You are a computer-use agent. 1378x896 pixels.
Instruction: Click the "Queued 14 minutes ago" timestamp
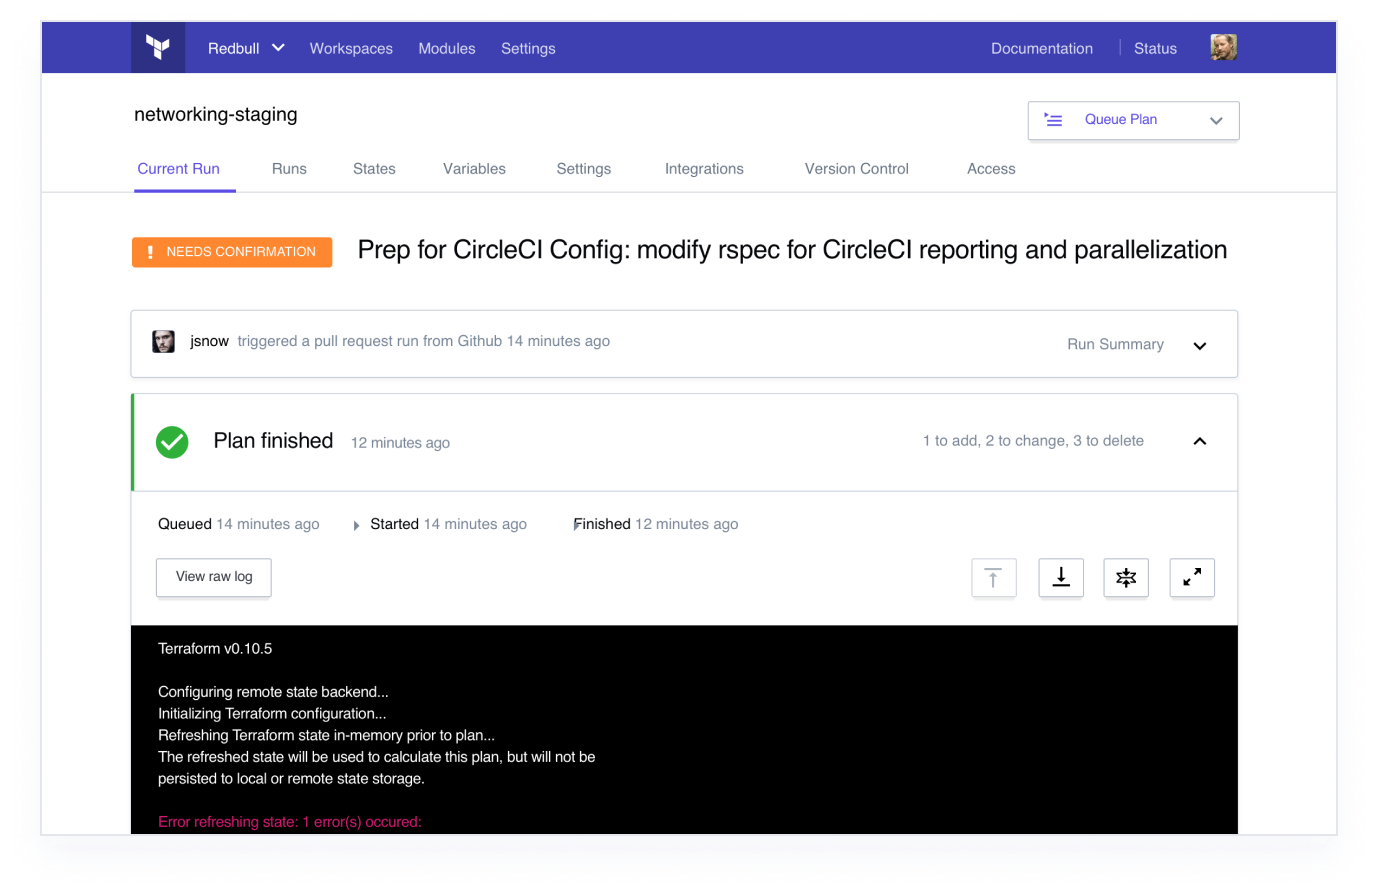[239, 524]
